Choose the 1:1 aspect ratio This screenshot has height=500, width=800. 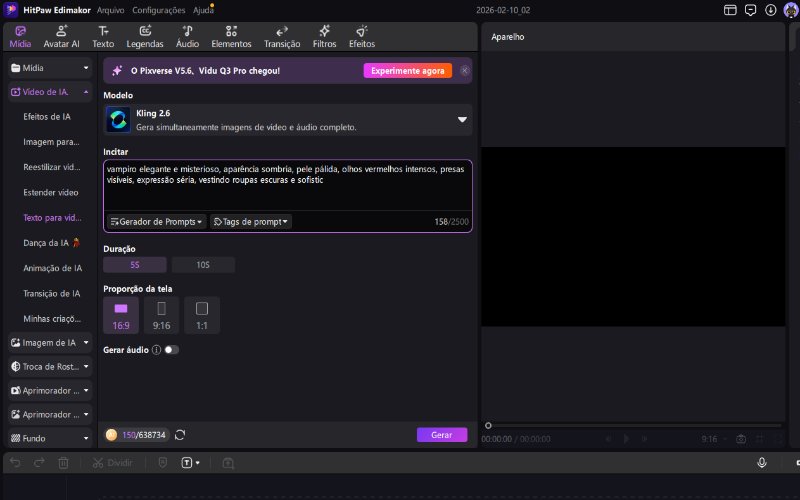tap(202, 315)
